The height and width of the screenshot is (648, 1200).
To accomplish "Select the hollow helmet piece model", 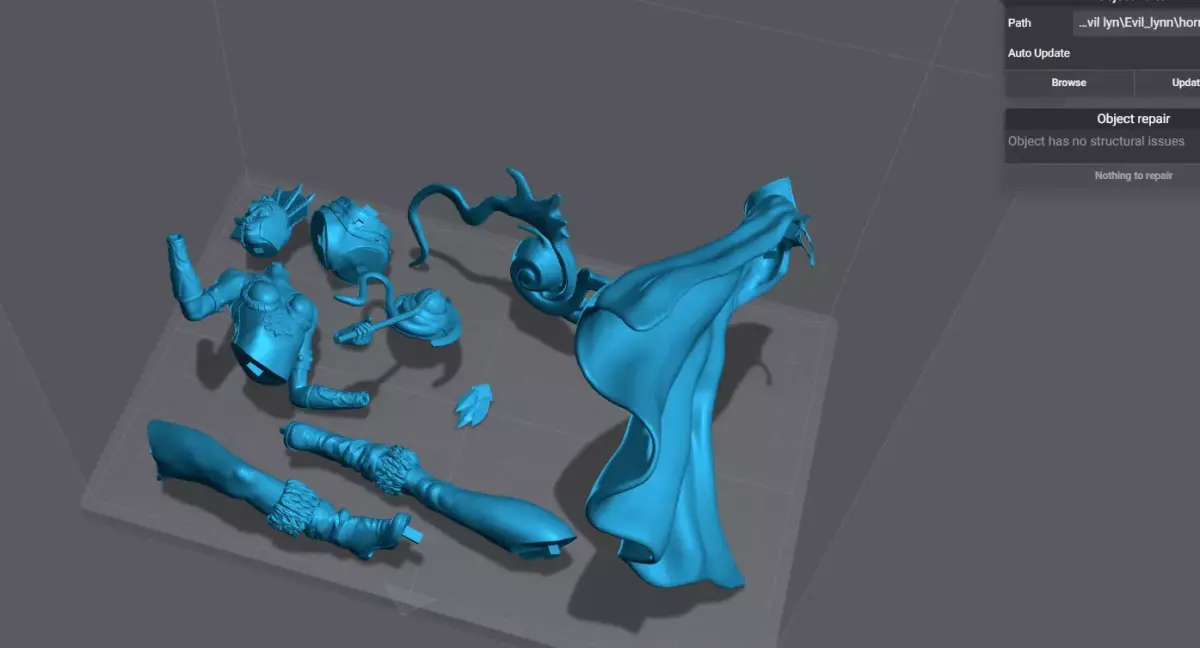I will (350, 238).
